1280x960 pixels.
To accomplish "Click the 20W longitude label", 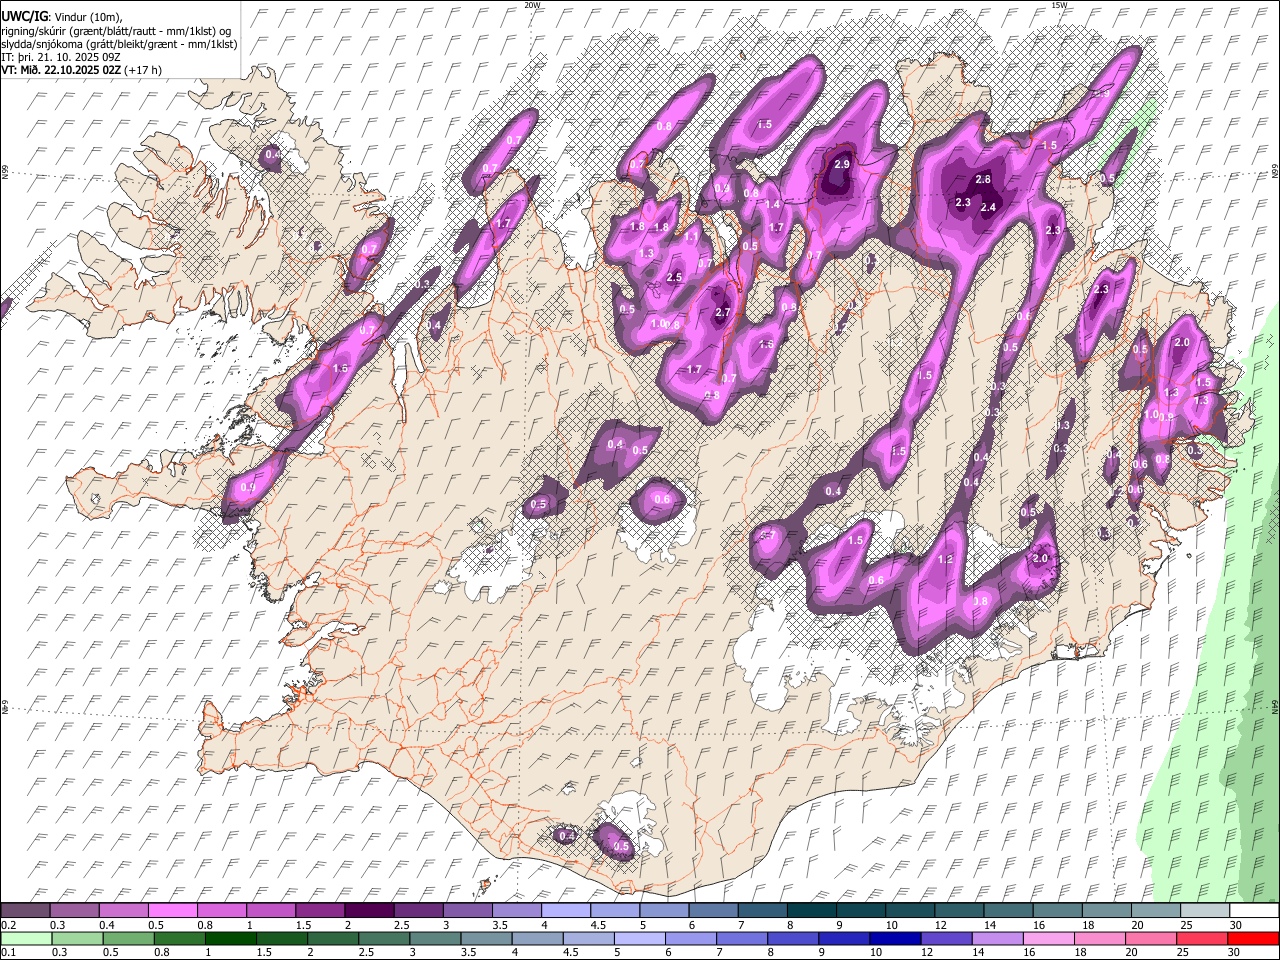I will (533, 5).
